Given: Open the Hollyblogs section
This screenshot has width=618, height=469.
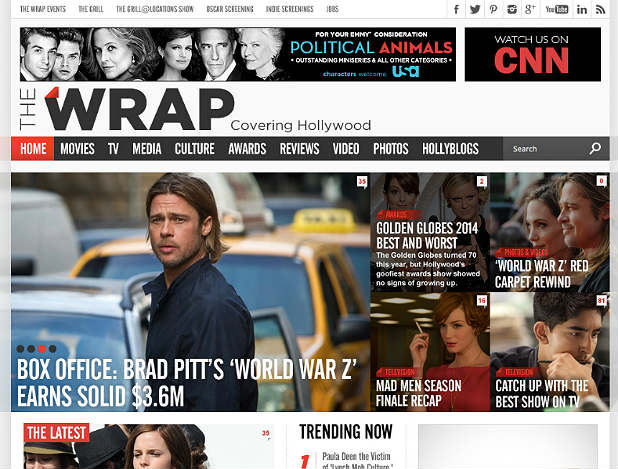Looking at the screenshot, I should click(x=450, y=149).
